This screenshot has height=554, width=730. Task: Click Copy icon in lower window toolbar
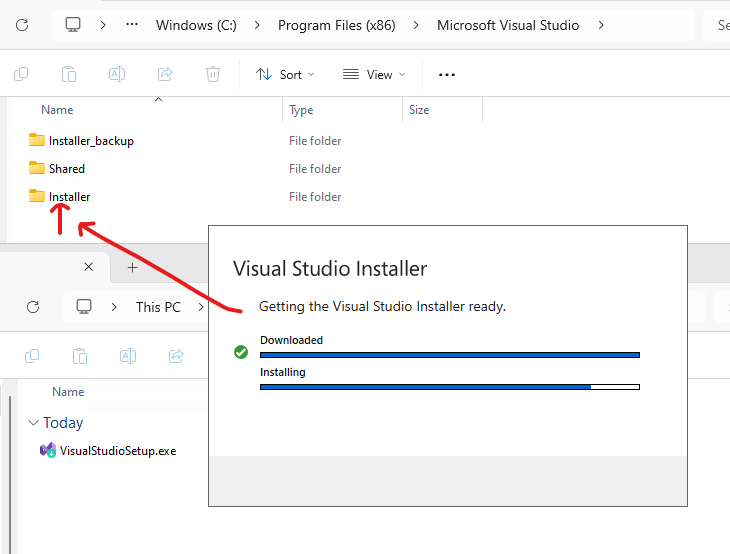click(32, 356)
